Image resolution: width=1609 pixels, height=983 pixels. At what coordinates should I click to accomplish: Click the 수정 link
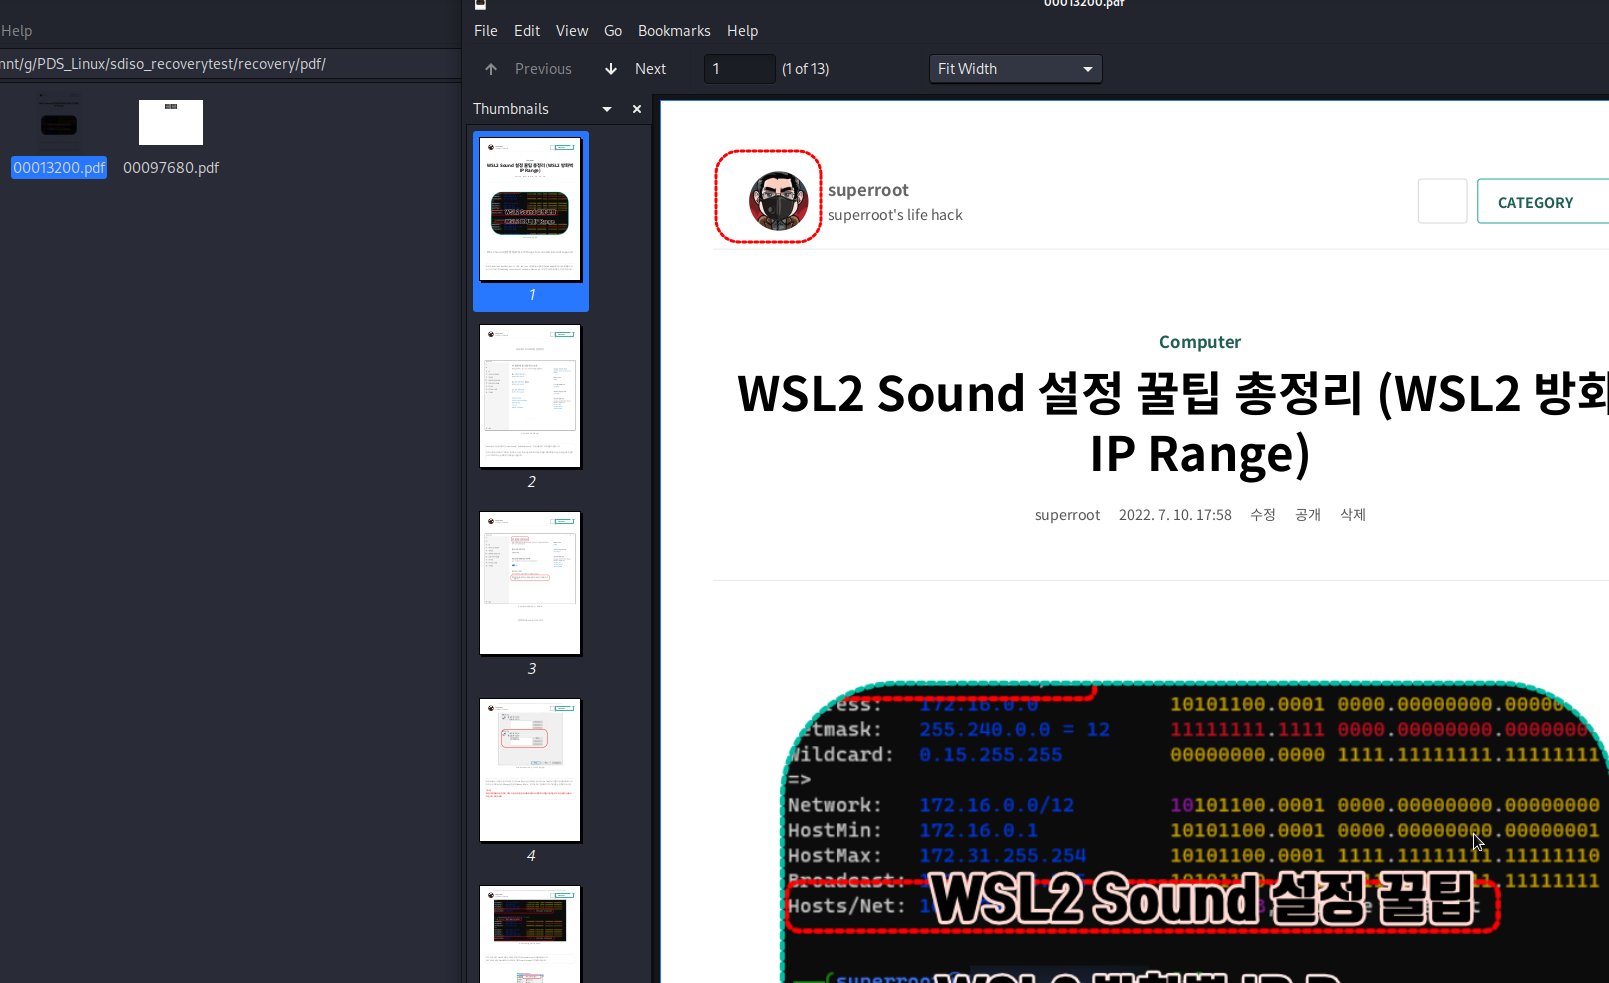[x=1263, y=515]
